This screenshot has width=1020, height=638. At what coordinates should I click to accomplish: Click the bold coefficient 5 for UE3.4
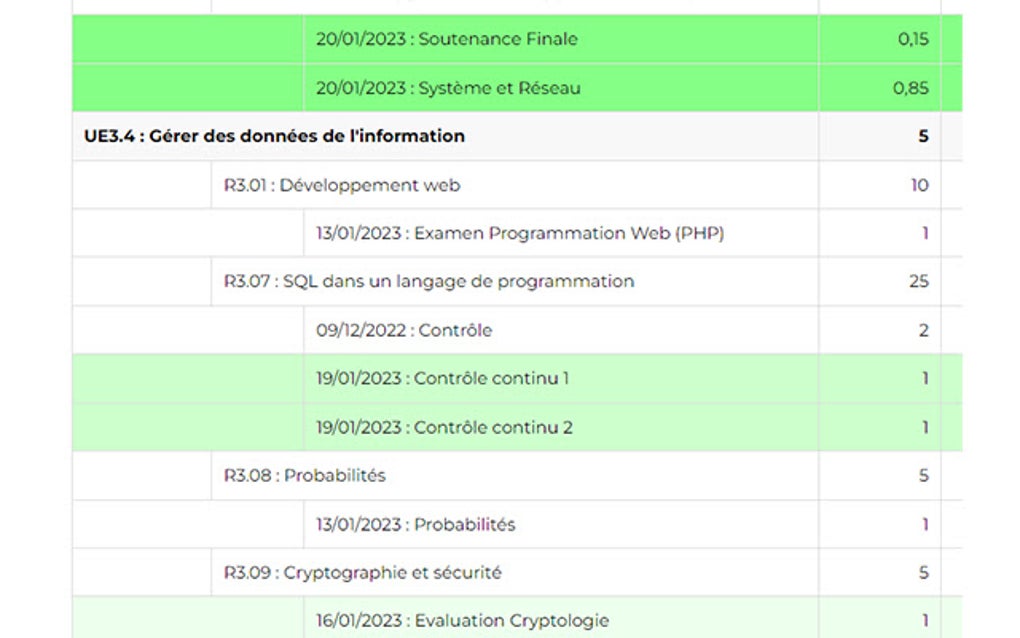pos(923,136)
